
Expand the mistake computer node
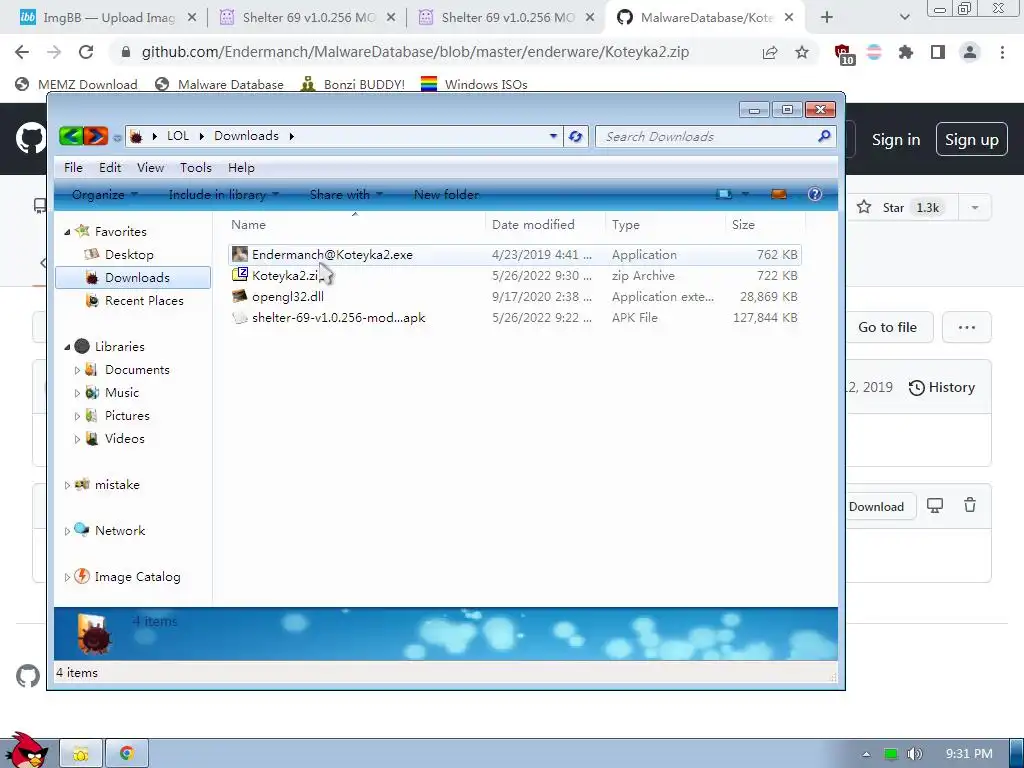tap(67, 485)
